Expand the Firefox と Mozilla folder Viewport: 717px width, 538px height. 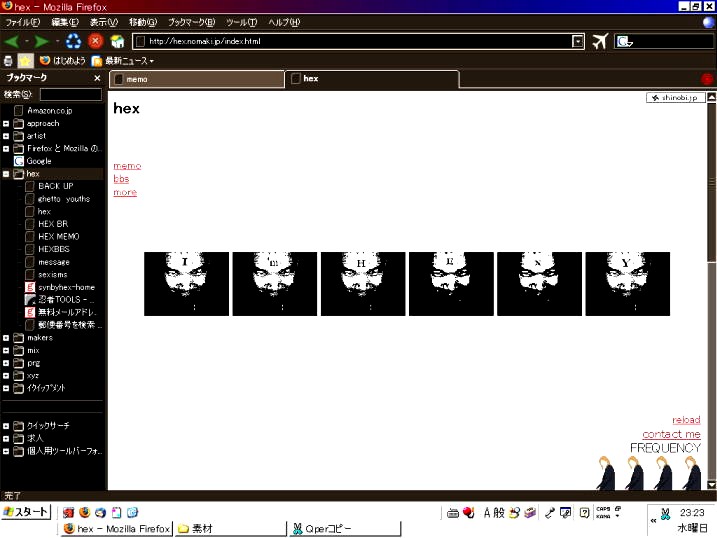tap(6, 149)
